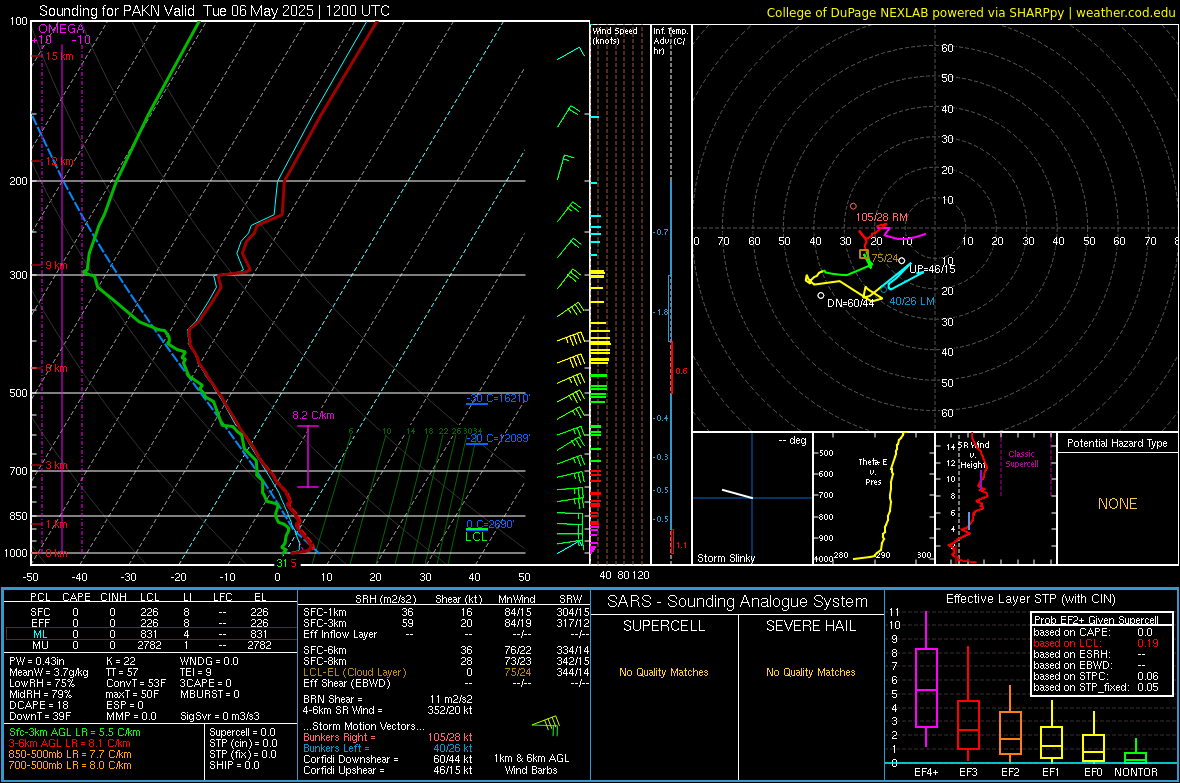Click the SARS Sounding Analogue System title
This screenshot has width=1180, height=783.
738,602
